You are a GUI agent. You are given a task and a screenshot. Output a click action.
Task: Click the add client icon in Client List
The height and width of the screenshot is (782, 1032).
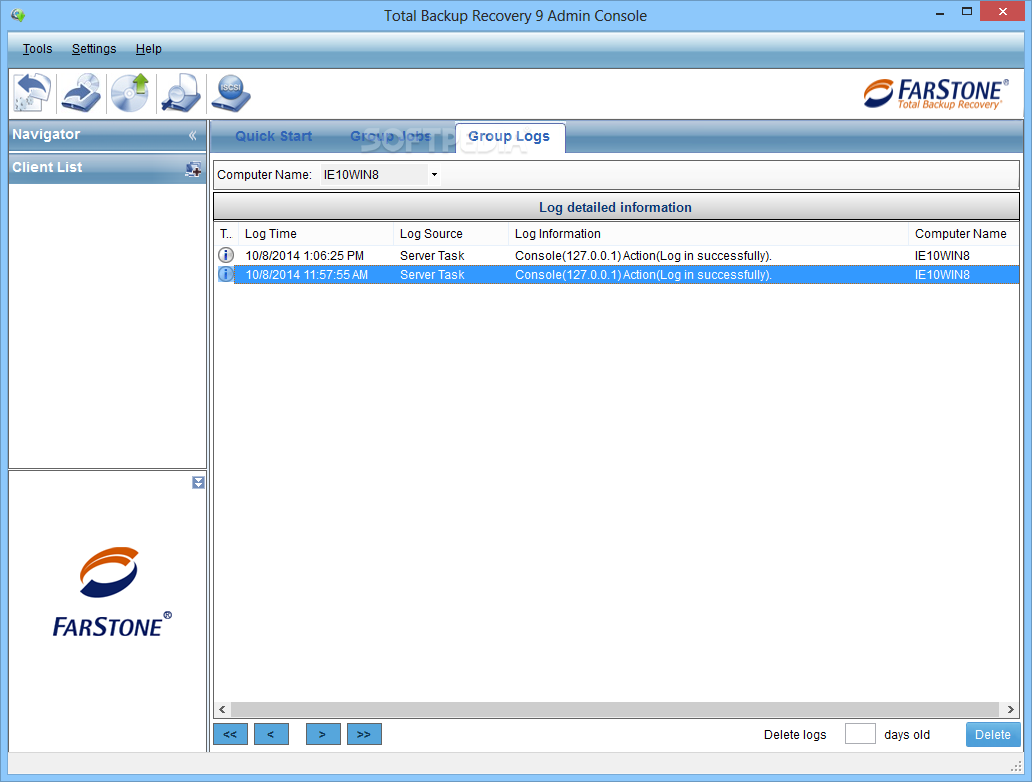[193, 169]
